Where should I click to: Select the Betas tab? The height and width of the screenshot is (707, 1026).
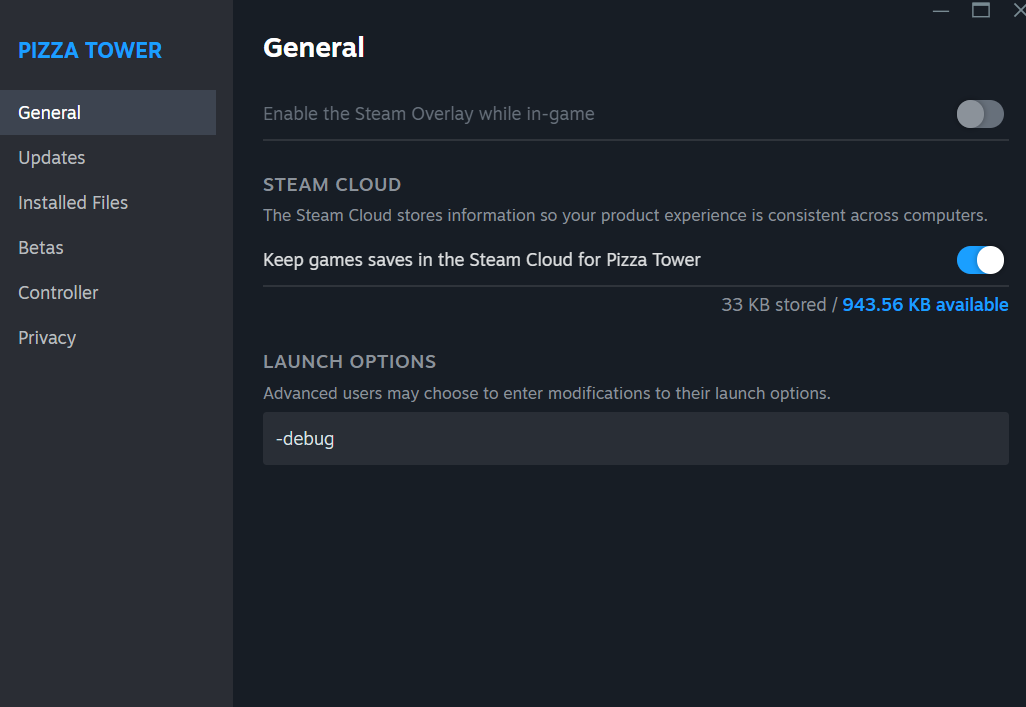tap(41, 247)
